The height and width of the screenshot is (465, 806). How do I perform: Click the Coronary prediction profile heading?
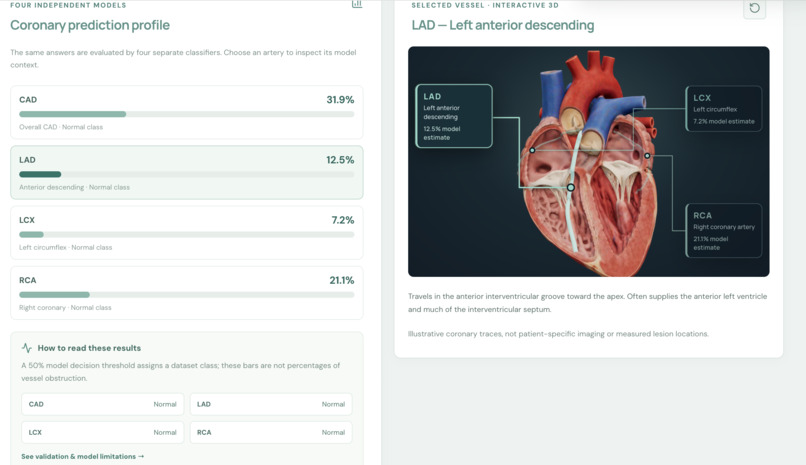click(90, 25)
